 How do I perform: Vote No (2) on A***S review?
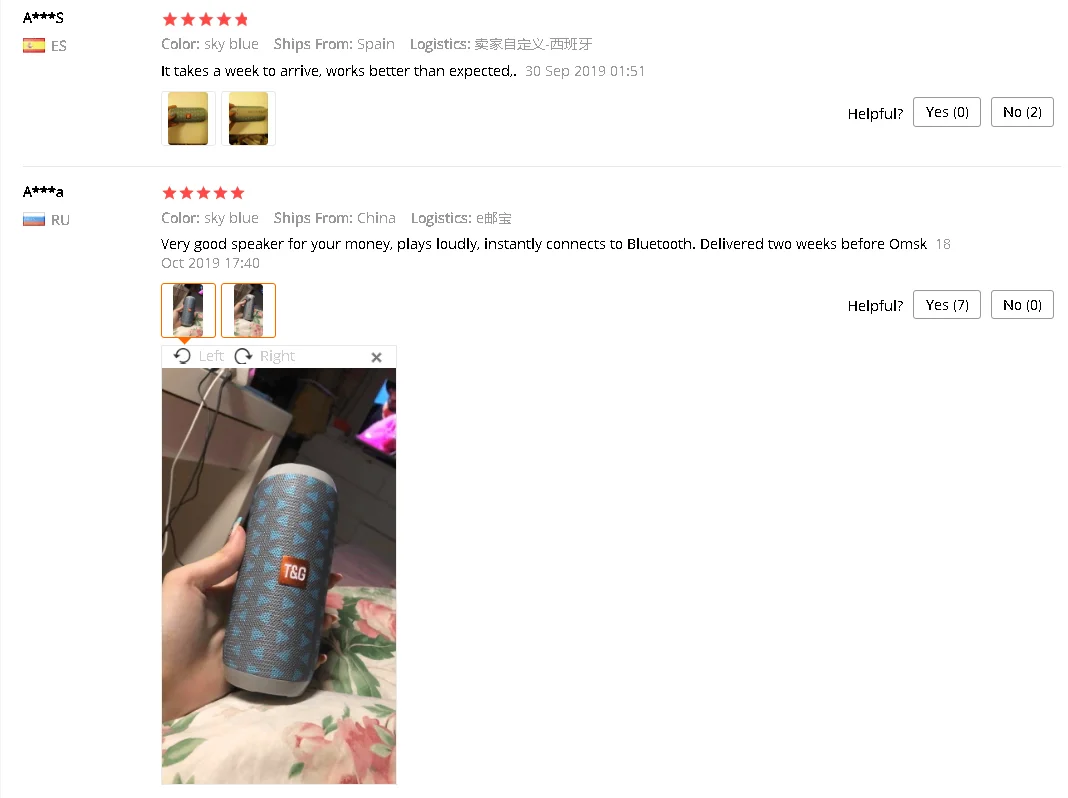pyautogui.click(x=1022, y=112)
